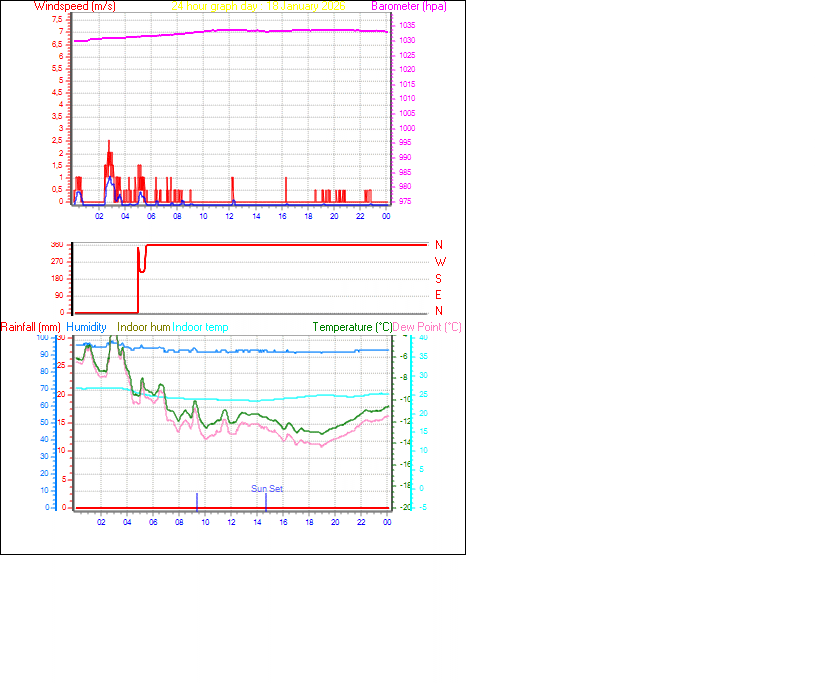Click the W wind direction label
The width and height of the screenshot is (816, 683).
tap(439, 262)
